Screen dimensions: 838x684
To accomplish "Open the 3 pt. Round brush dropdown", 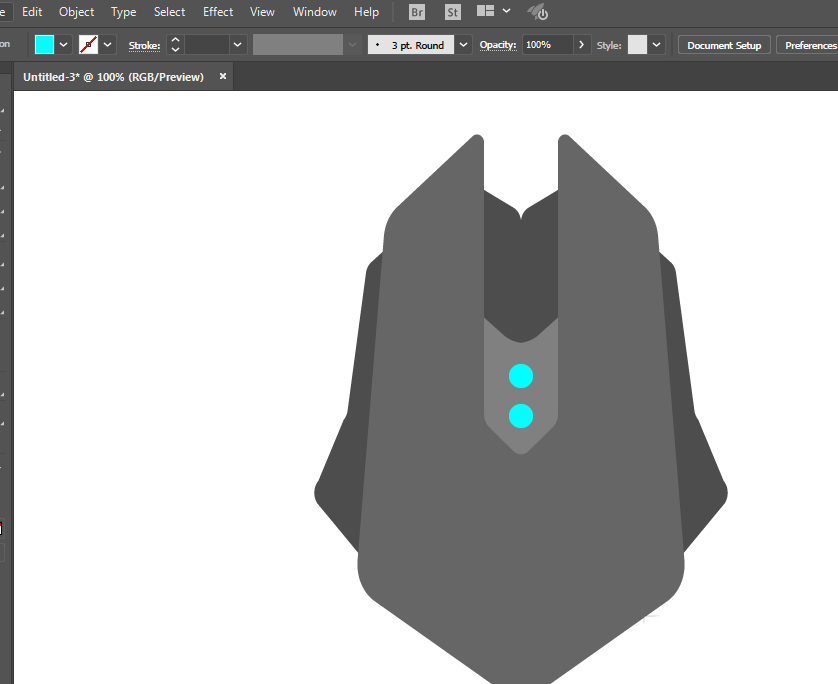I will click(x=464, y=45).
